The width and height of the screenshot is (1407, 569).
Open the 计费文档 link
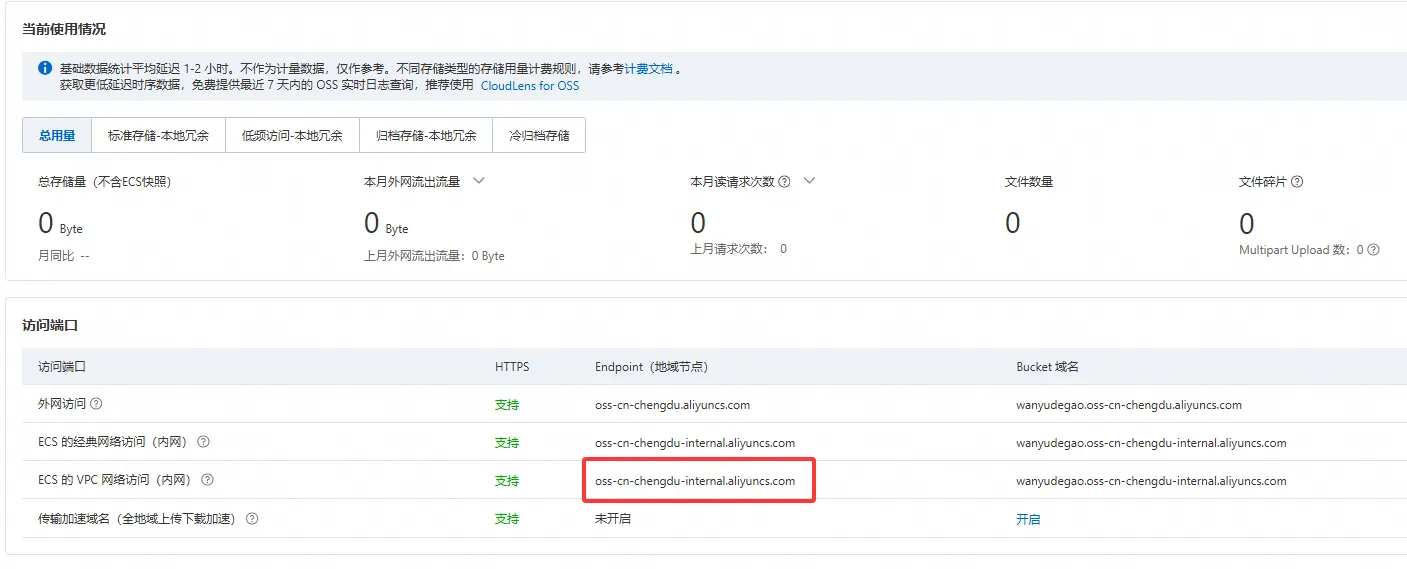click(648, 69)
